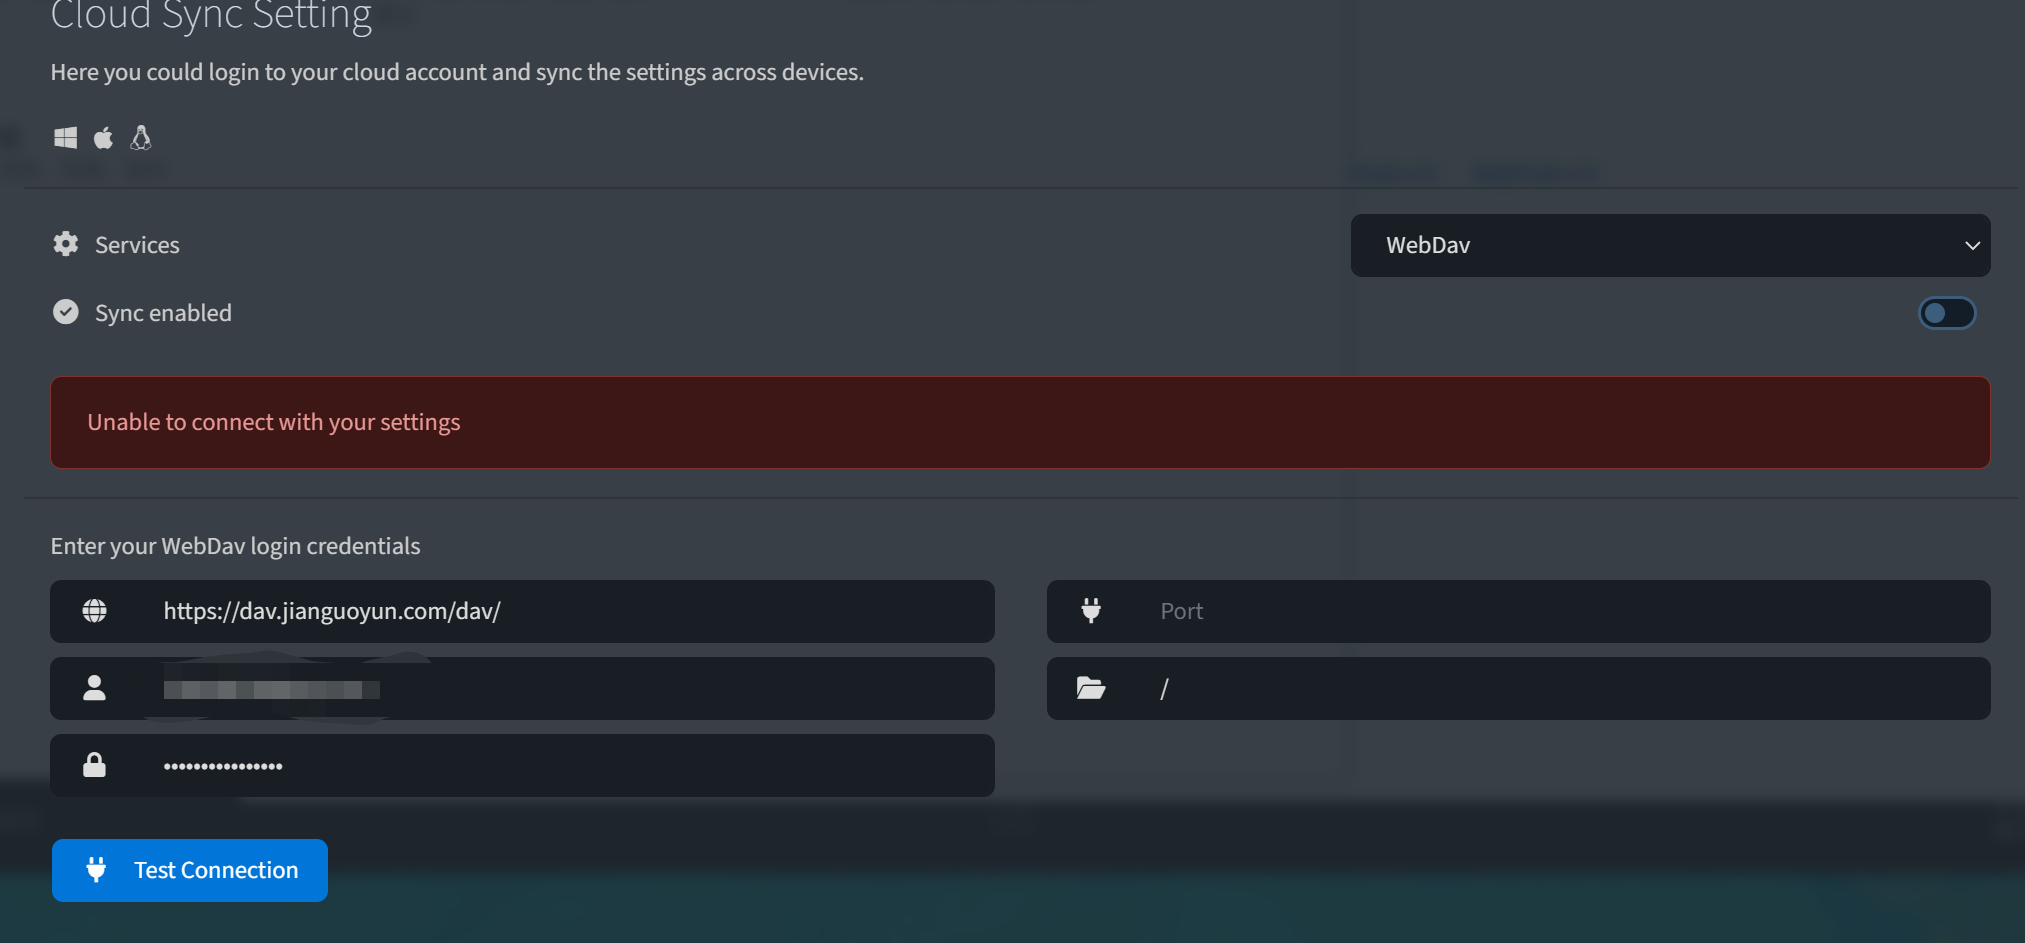The image size is (2025, 943).
Task: Click the Windows platform icon
Action: pos(65,138)
